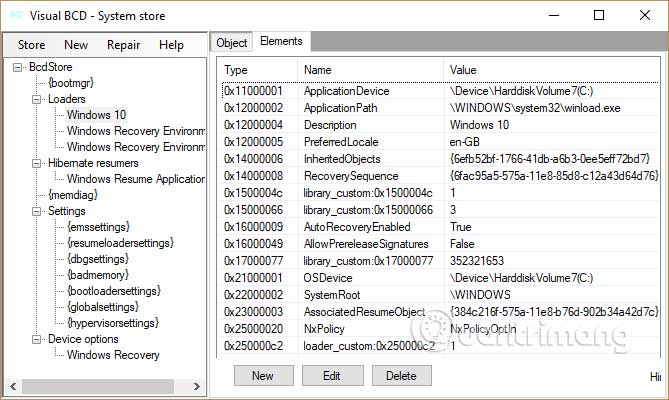The height and width of the screenshot is (400, 669).
Task: Collapse the Loaders tree node
Action: tap(38, 99)
